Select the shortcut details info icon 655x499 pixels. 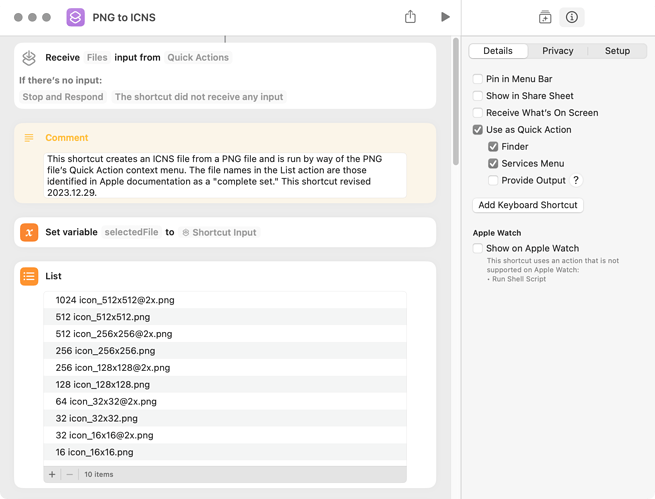(x=572, y=17)
